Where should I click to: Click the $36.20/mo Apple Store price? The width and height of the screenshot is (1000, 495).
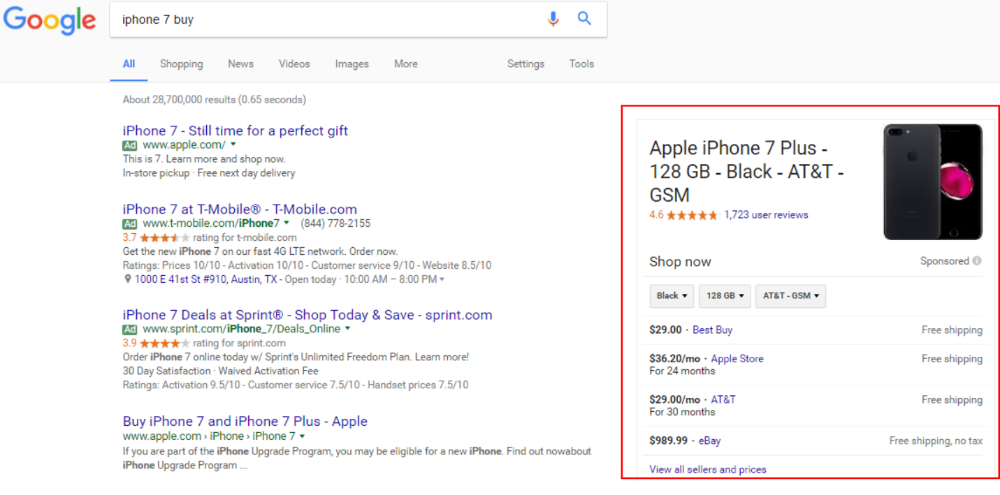pos(675,358)
